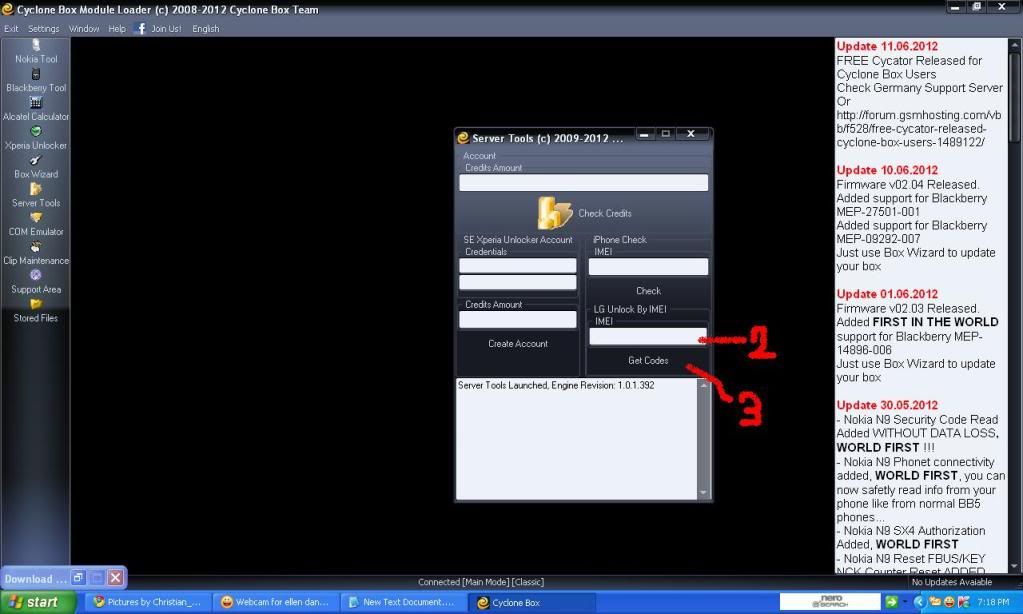Select Server Tools in the sidebar
1023x614 pixels.
[x=36, y=196]
